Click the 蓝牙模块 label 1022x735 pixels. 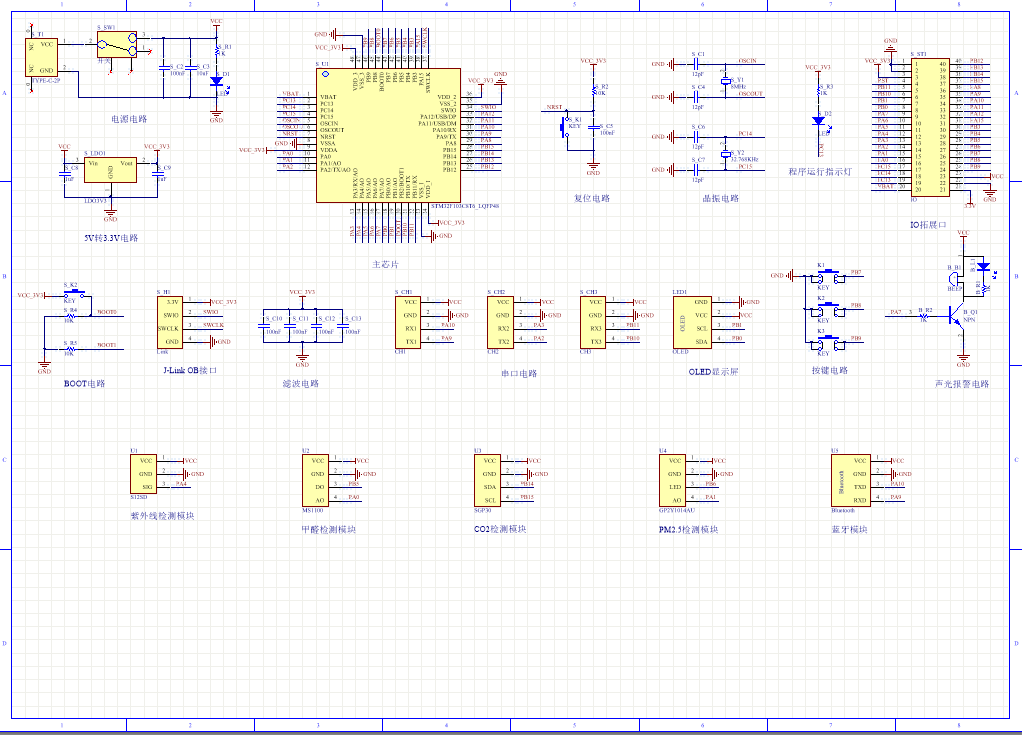coord(849,529)
